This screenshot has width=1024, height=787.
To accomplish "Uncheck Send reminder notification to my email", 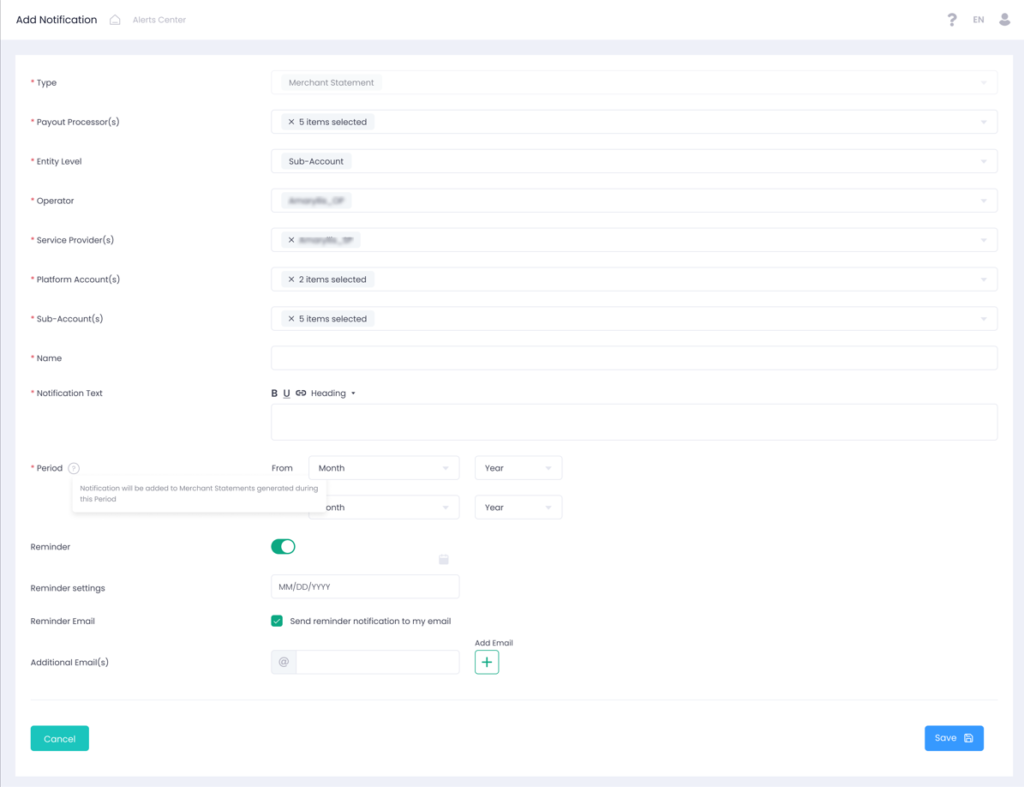I will pos(277,621).
